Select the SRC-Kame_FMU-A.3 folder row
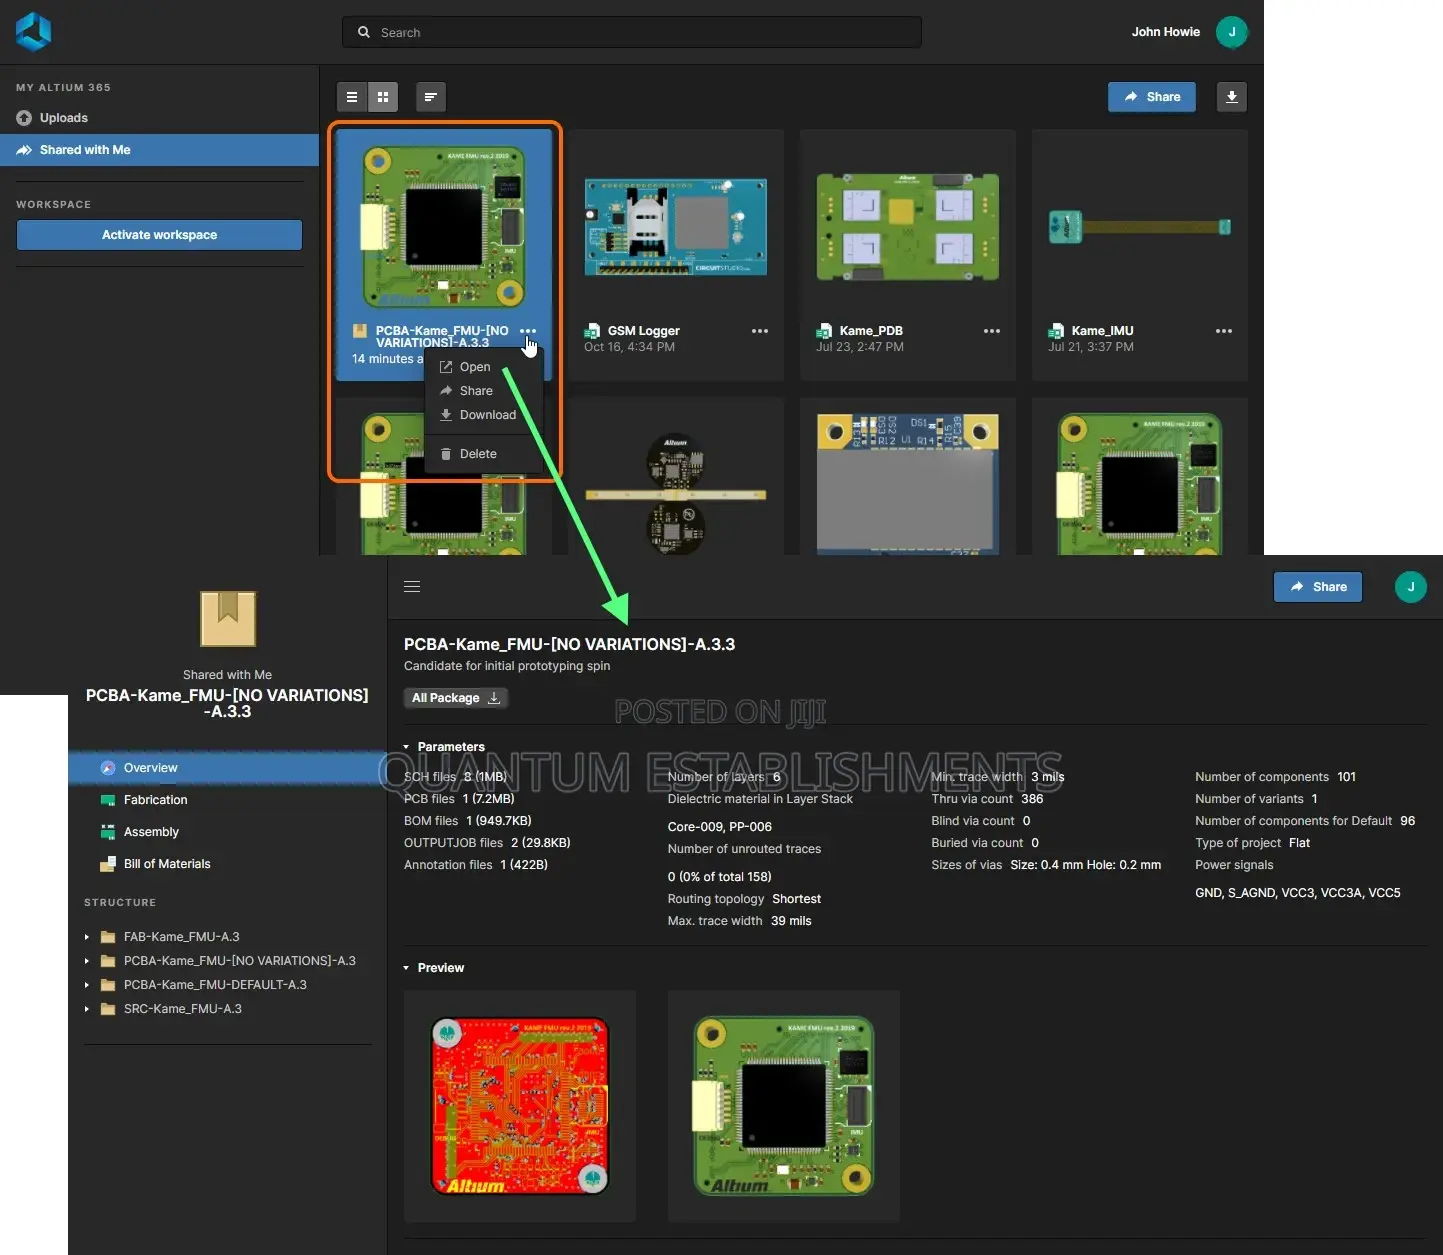Viewport: 1443px width, 1255px height. click(x=228, y=1009)
